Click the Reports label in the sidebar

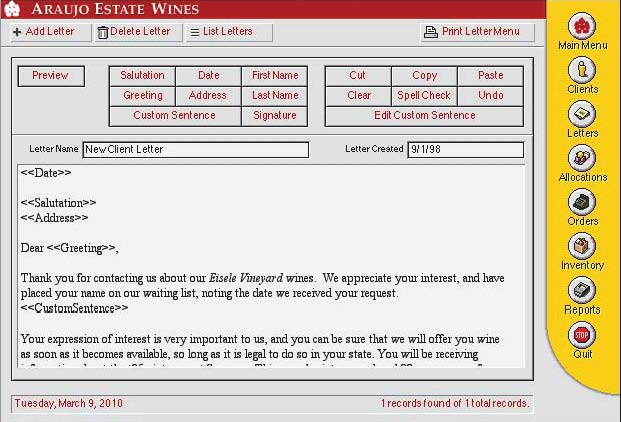click(x=583, y=310)
